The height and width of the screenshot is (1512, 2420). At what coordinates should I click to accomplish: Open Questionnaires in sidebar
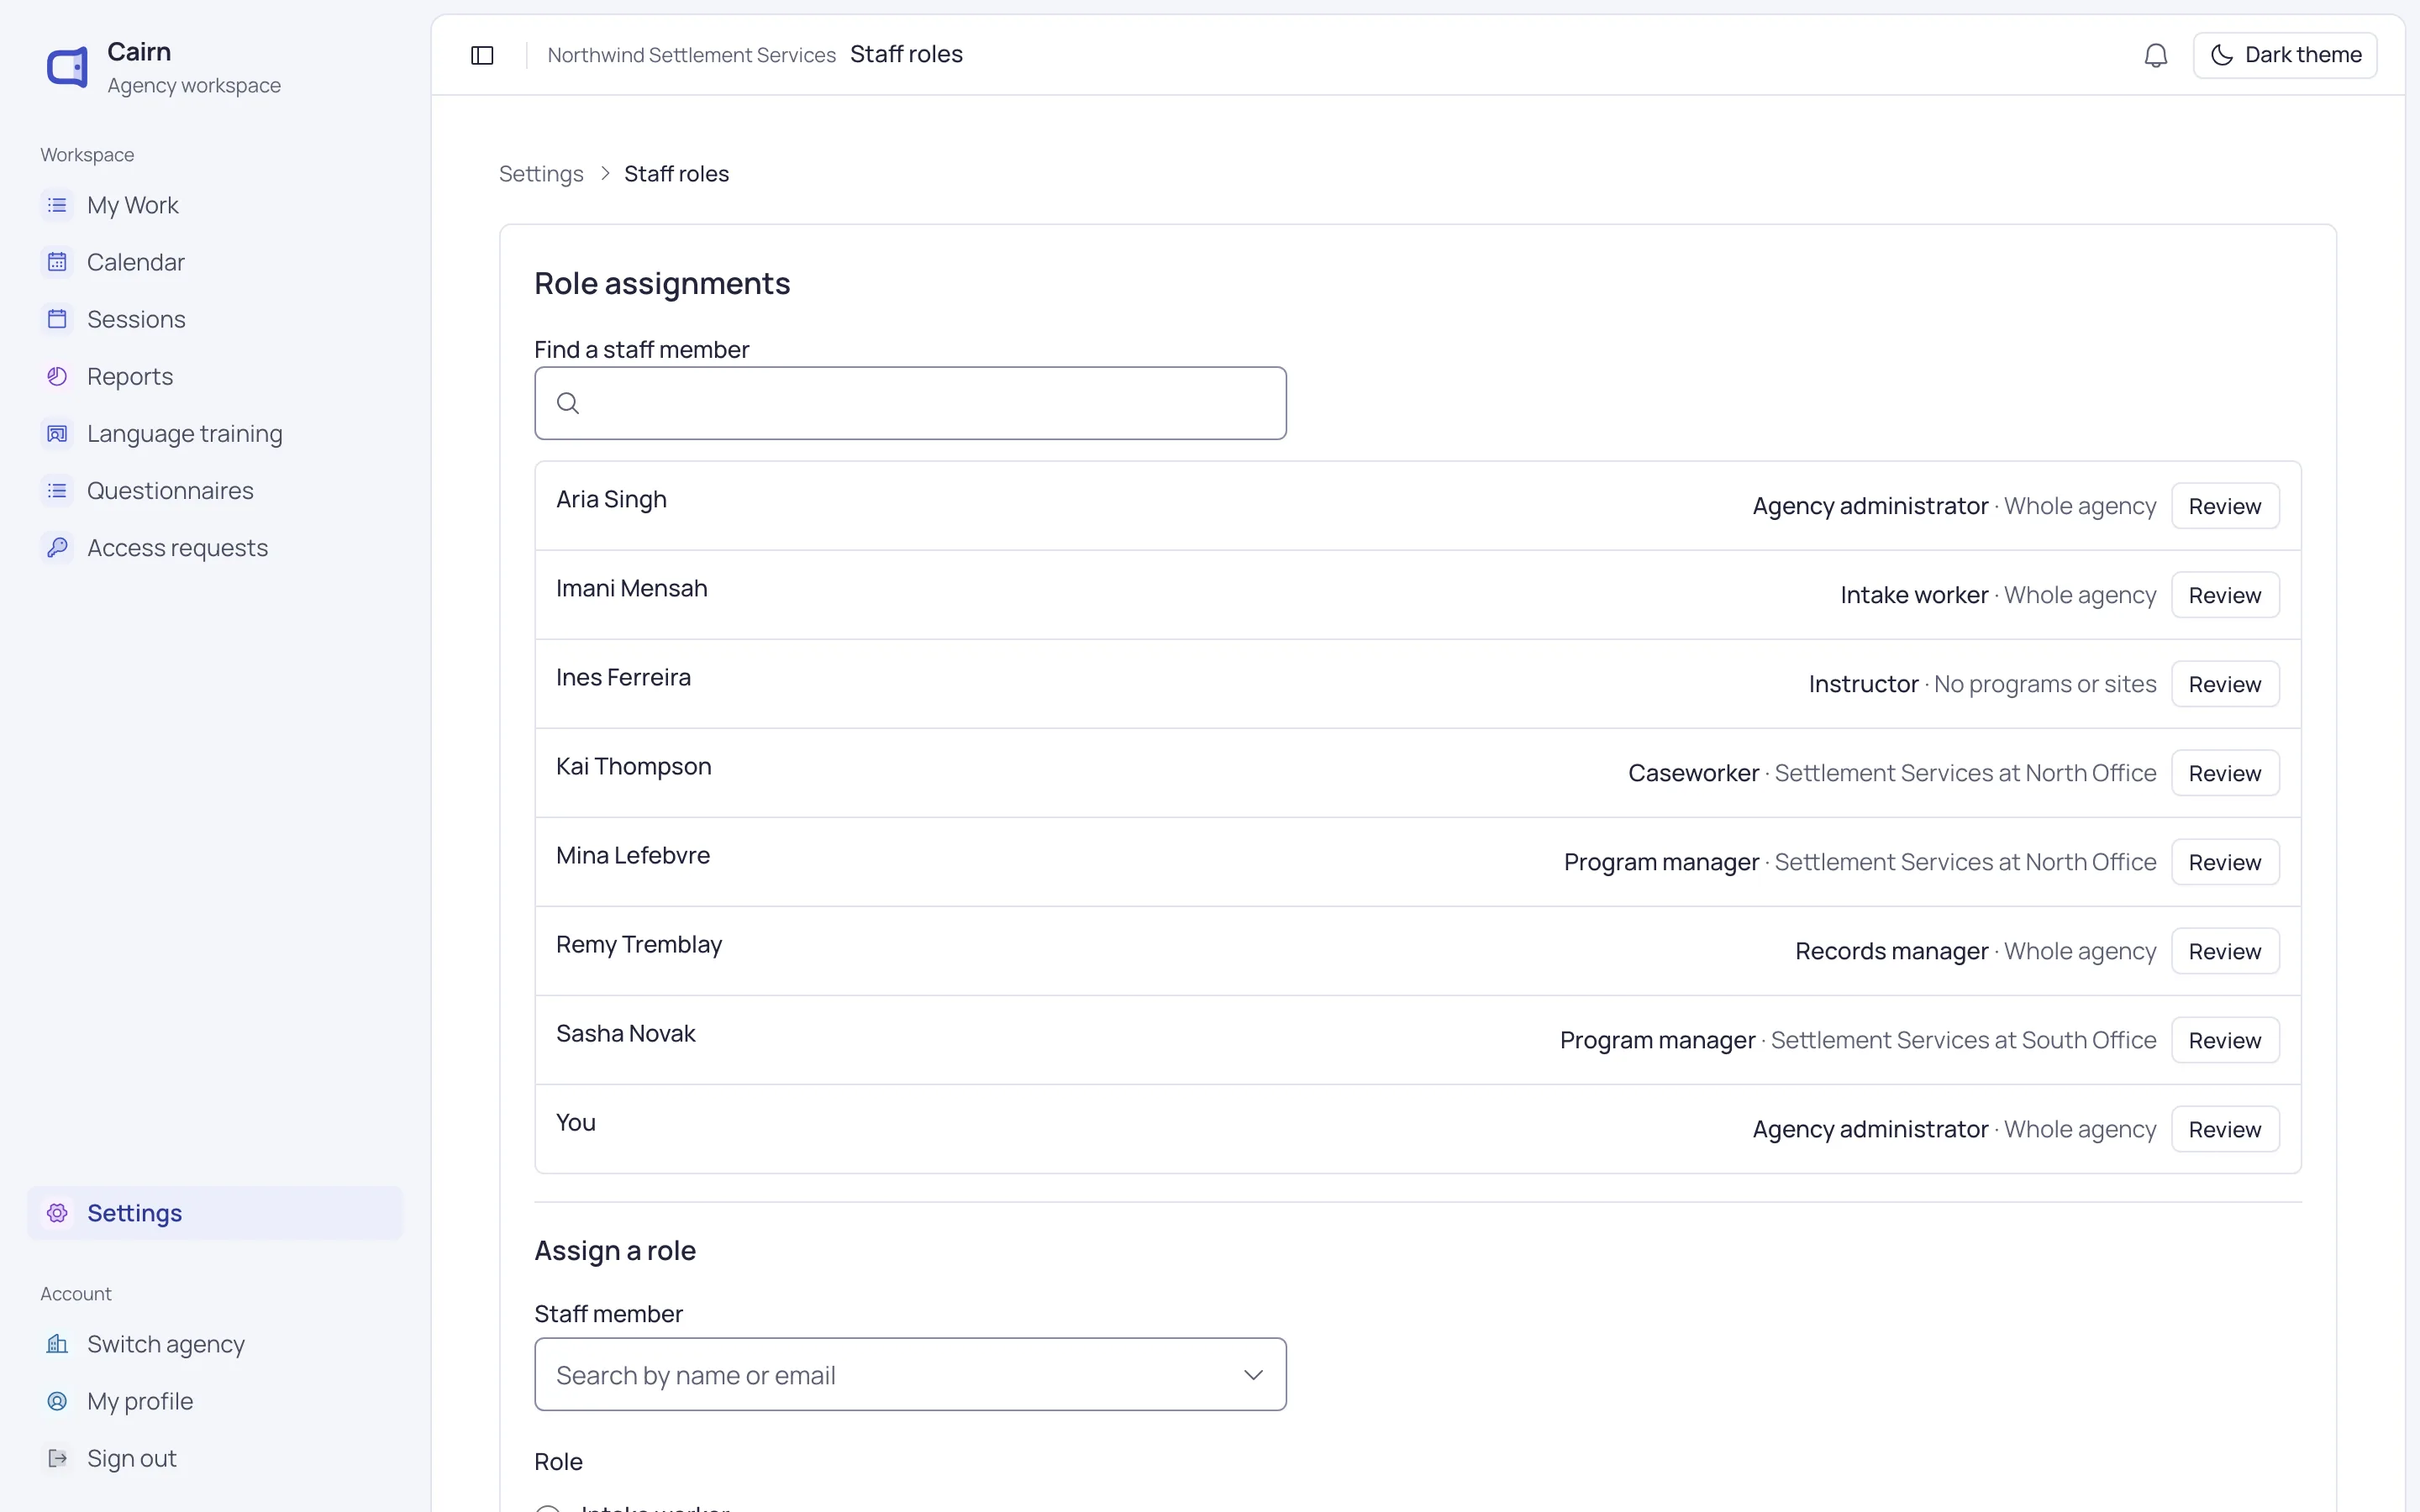(215, 490)
